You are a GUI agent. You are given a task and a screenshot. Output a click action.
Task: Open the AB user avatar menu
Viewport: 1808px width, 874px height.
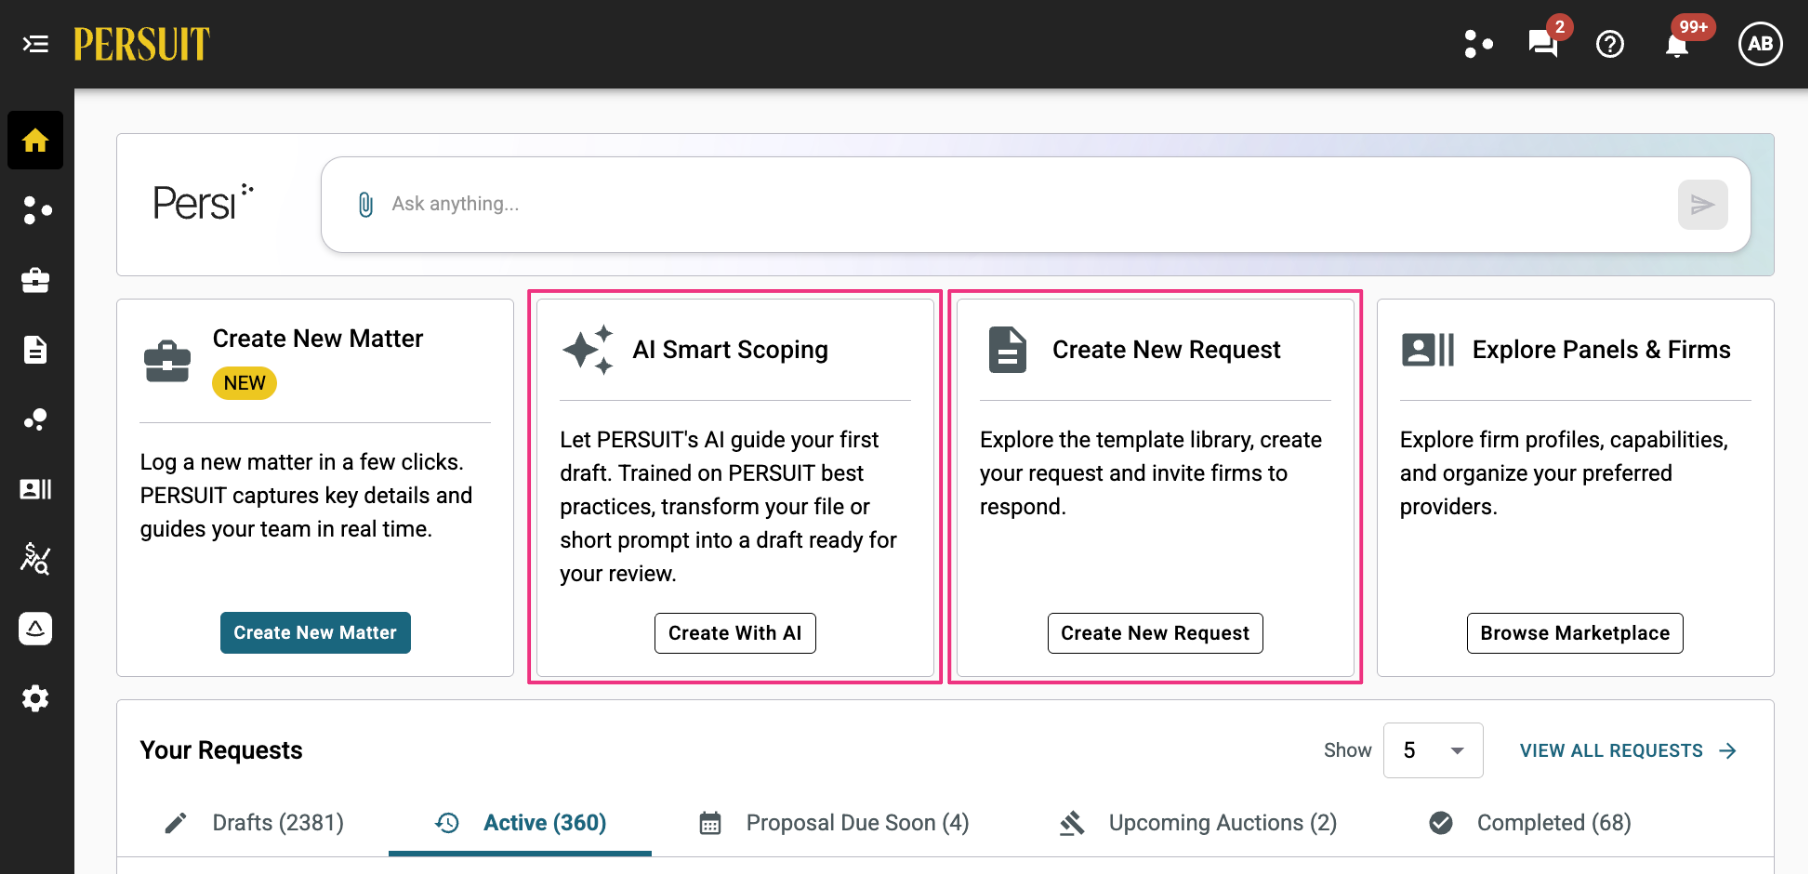1760,44
